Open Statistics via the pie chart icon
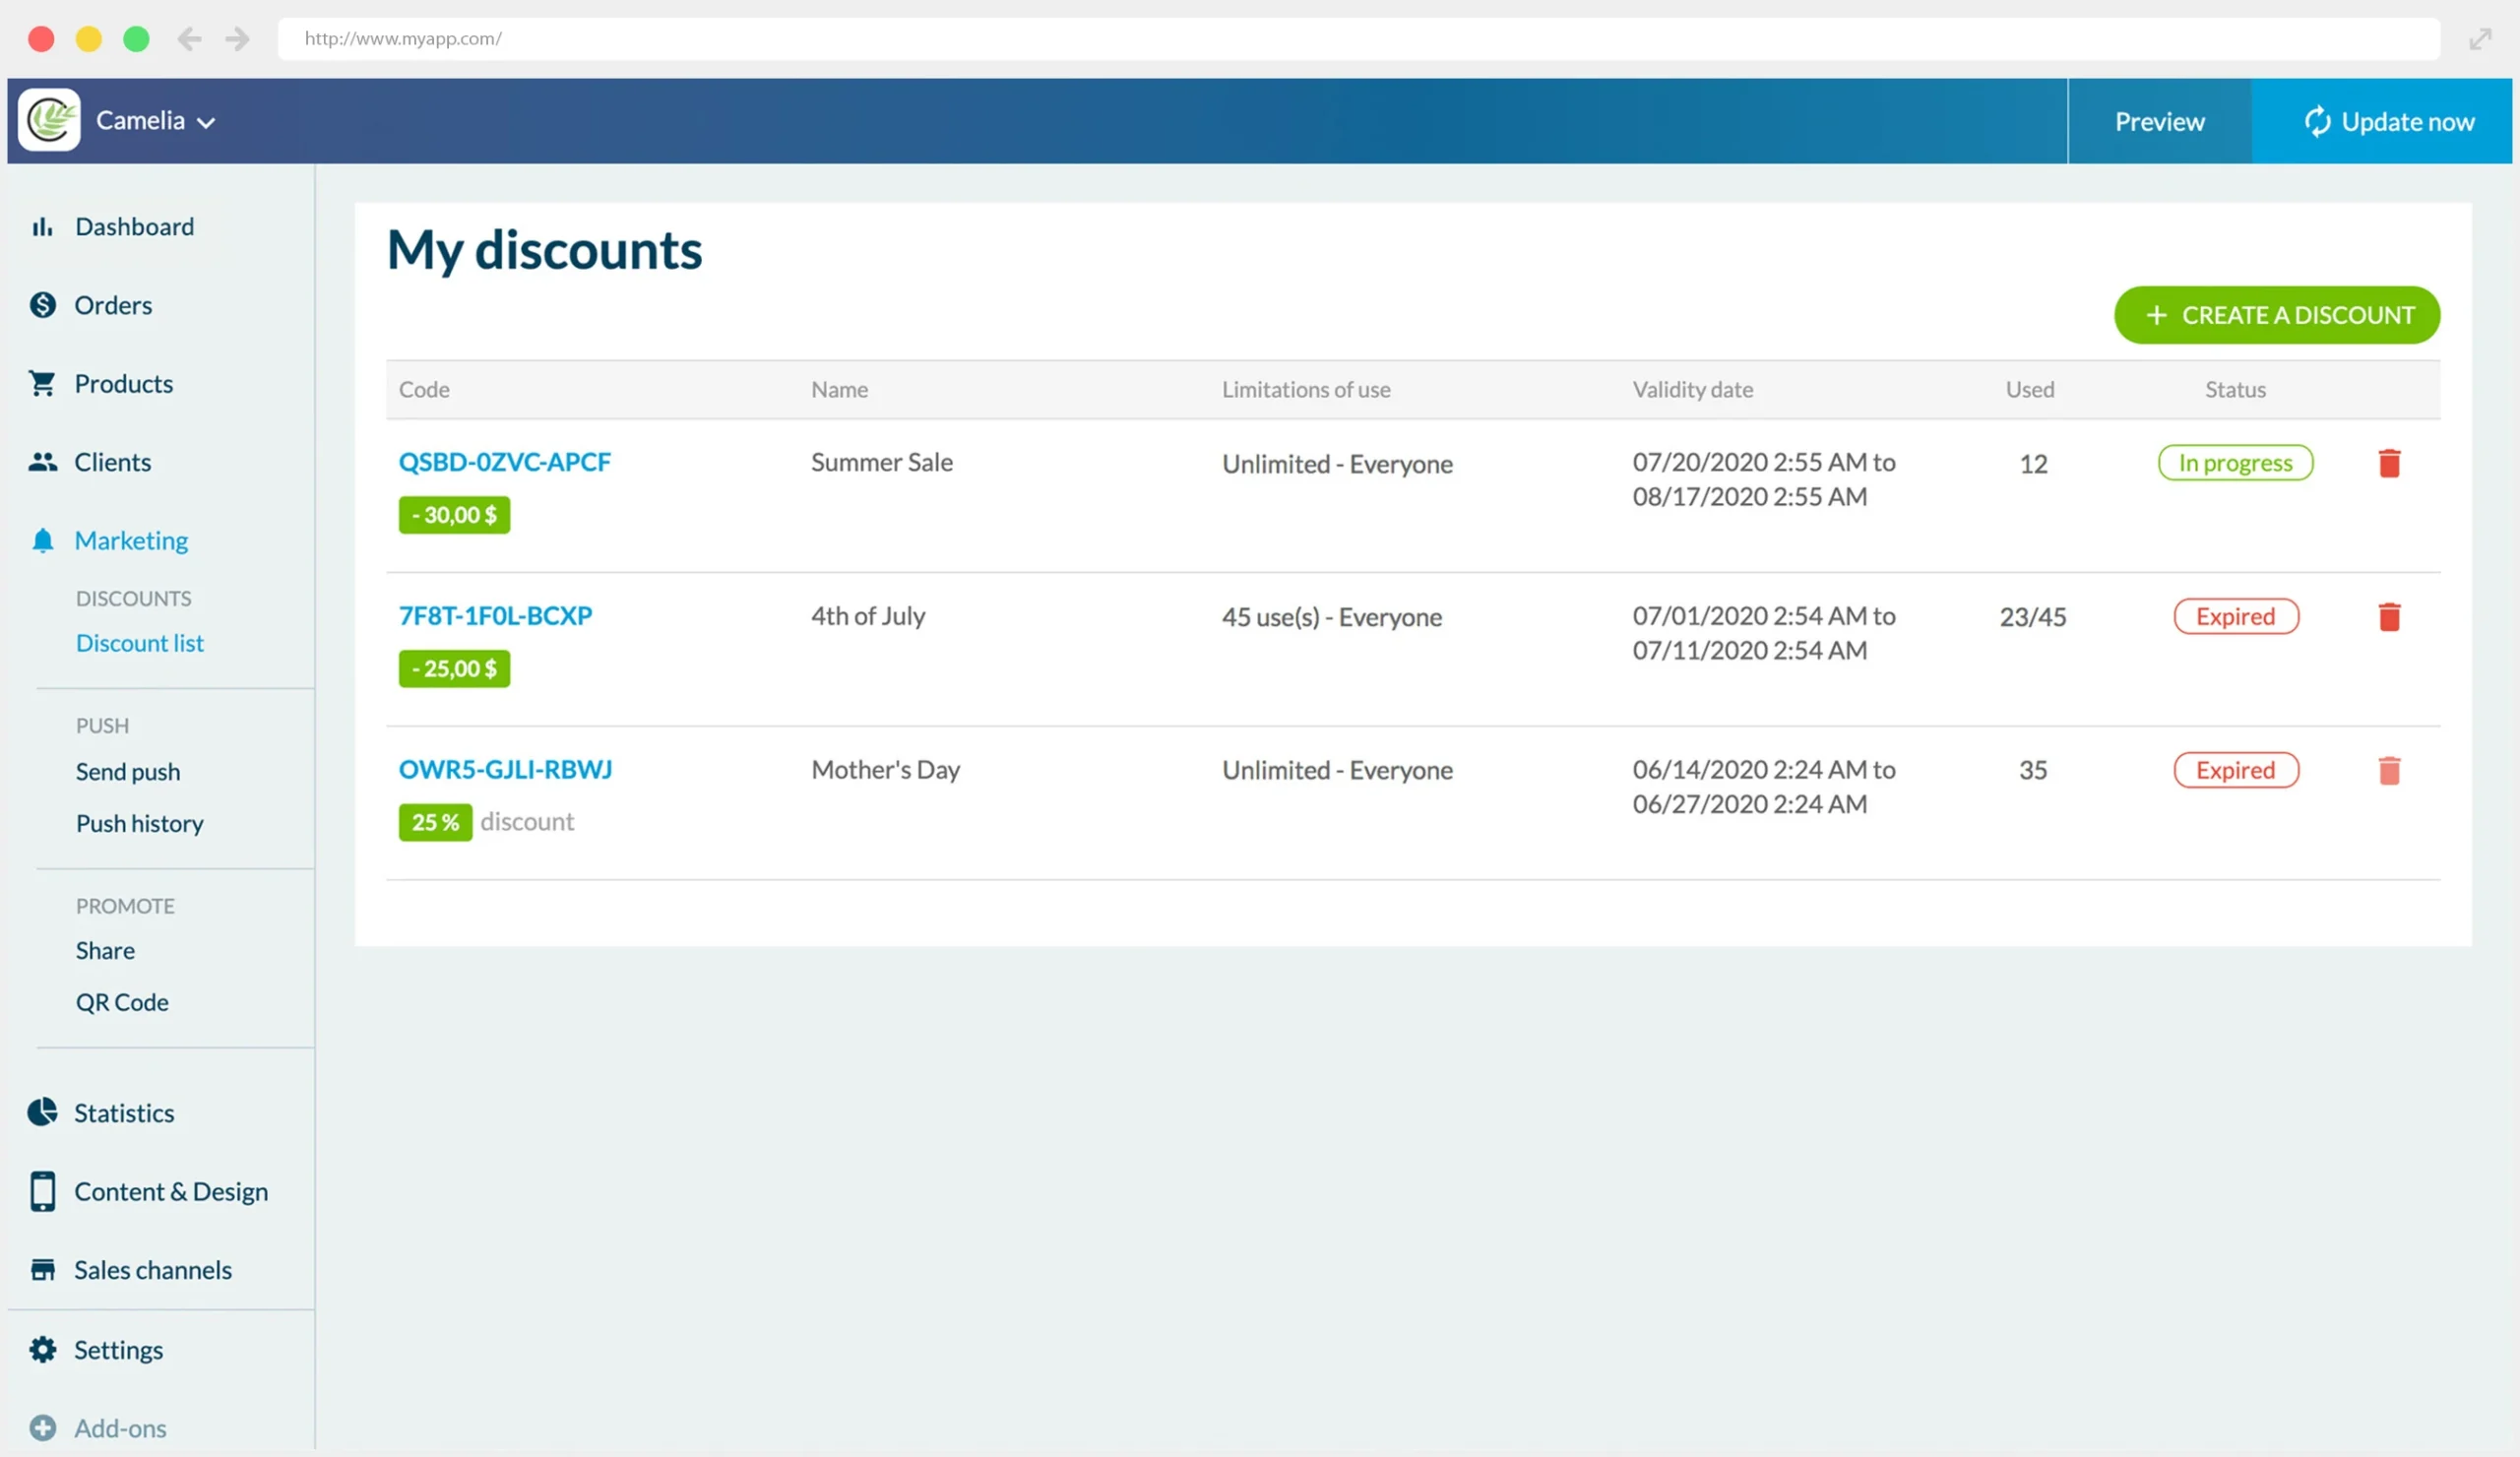2520x1457 pixels. [44, 1112]
